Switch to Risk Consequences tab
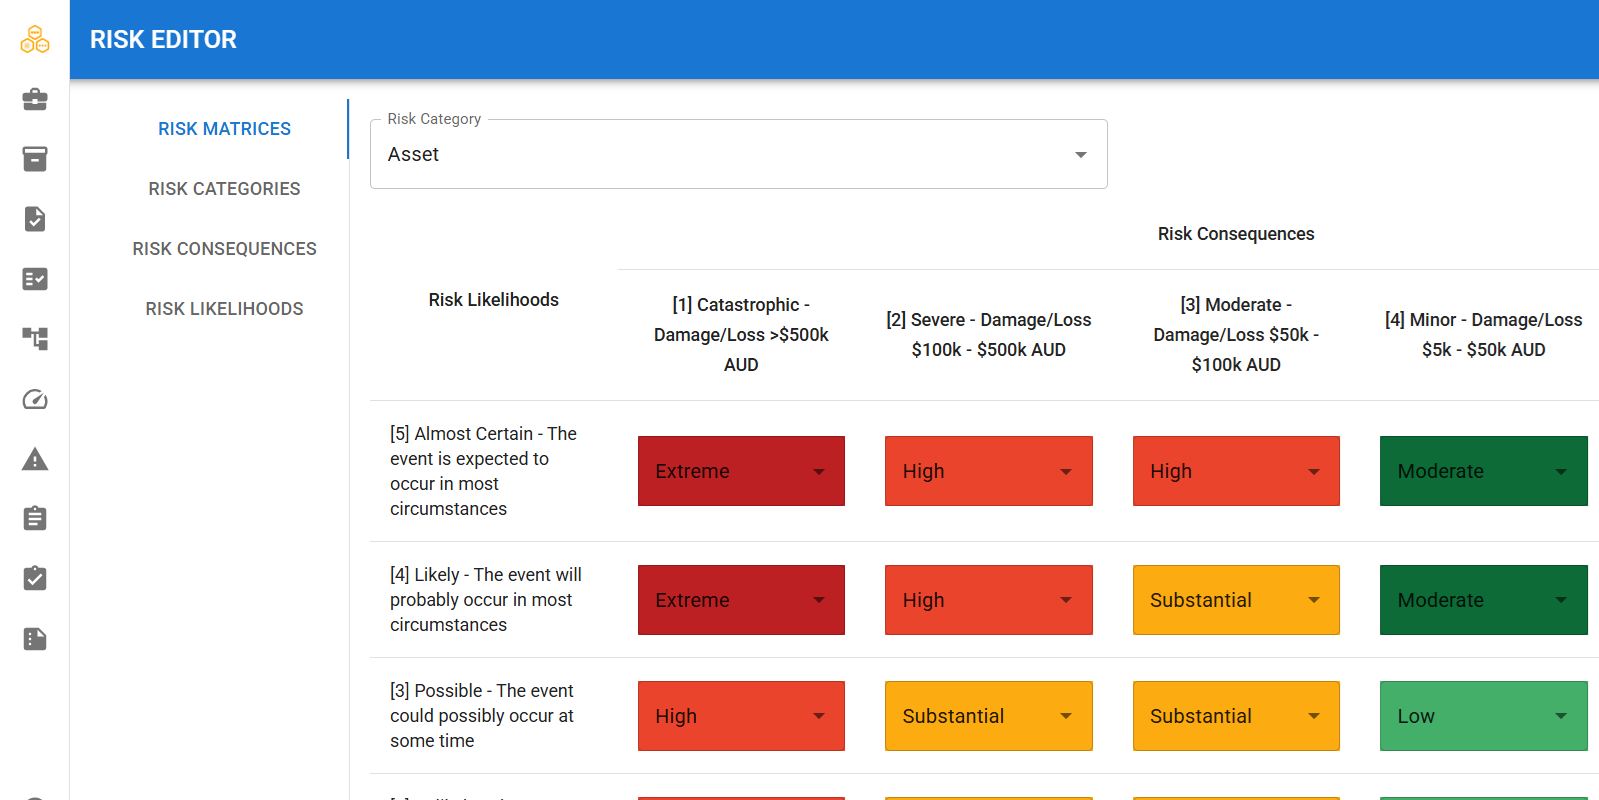This screenshot has width=1599, height=800. [224, 249]
